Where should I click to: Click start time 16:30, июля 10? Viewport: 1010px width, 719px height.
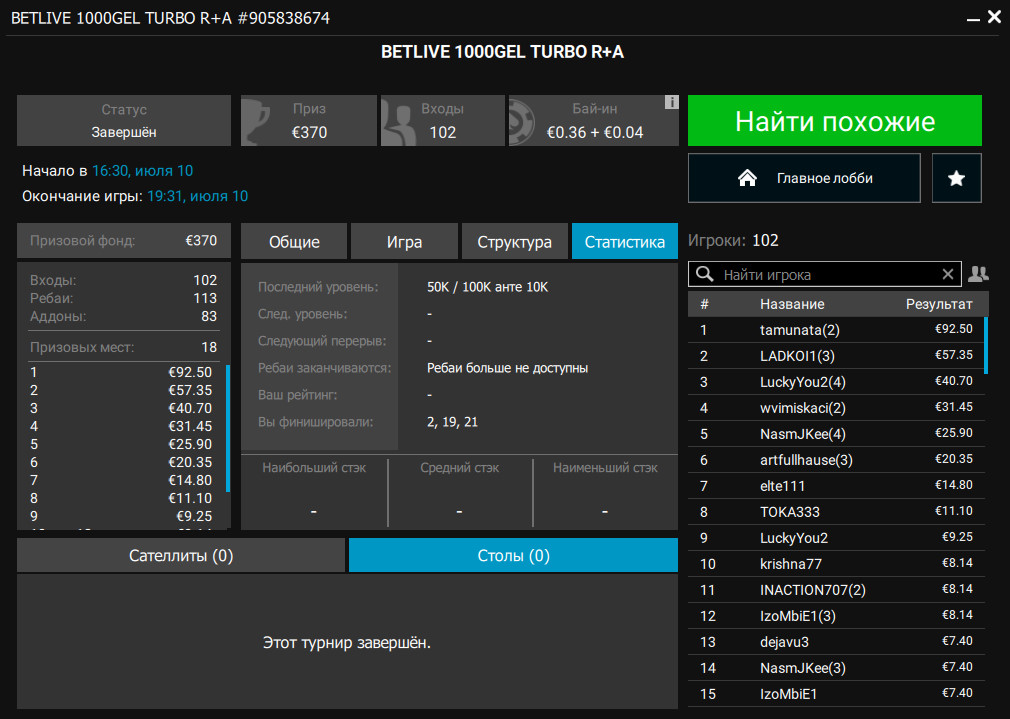pyautogui.click(x=142, y=171)
